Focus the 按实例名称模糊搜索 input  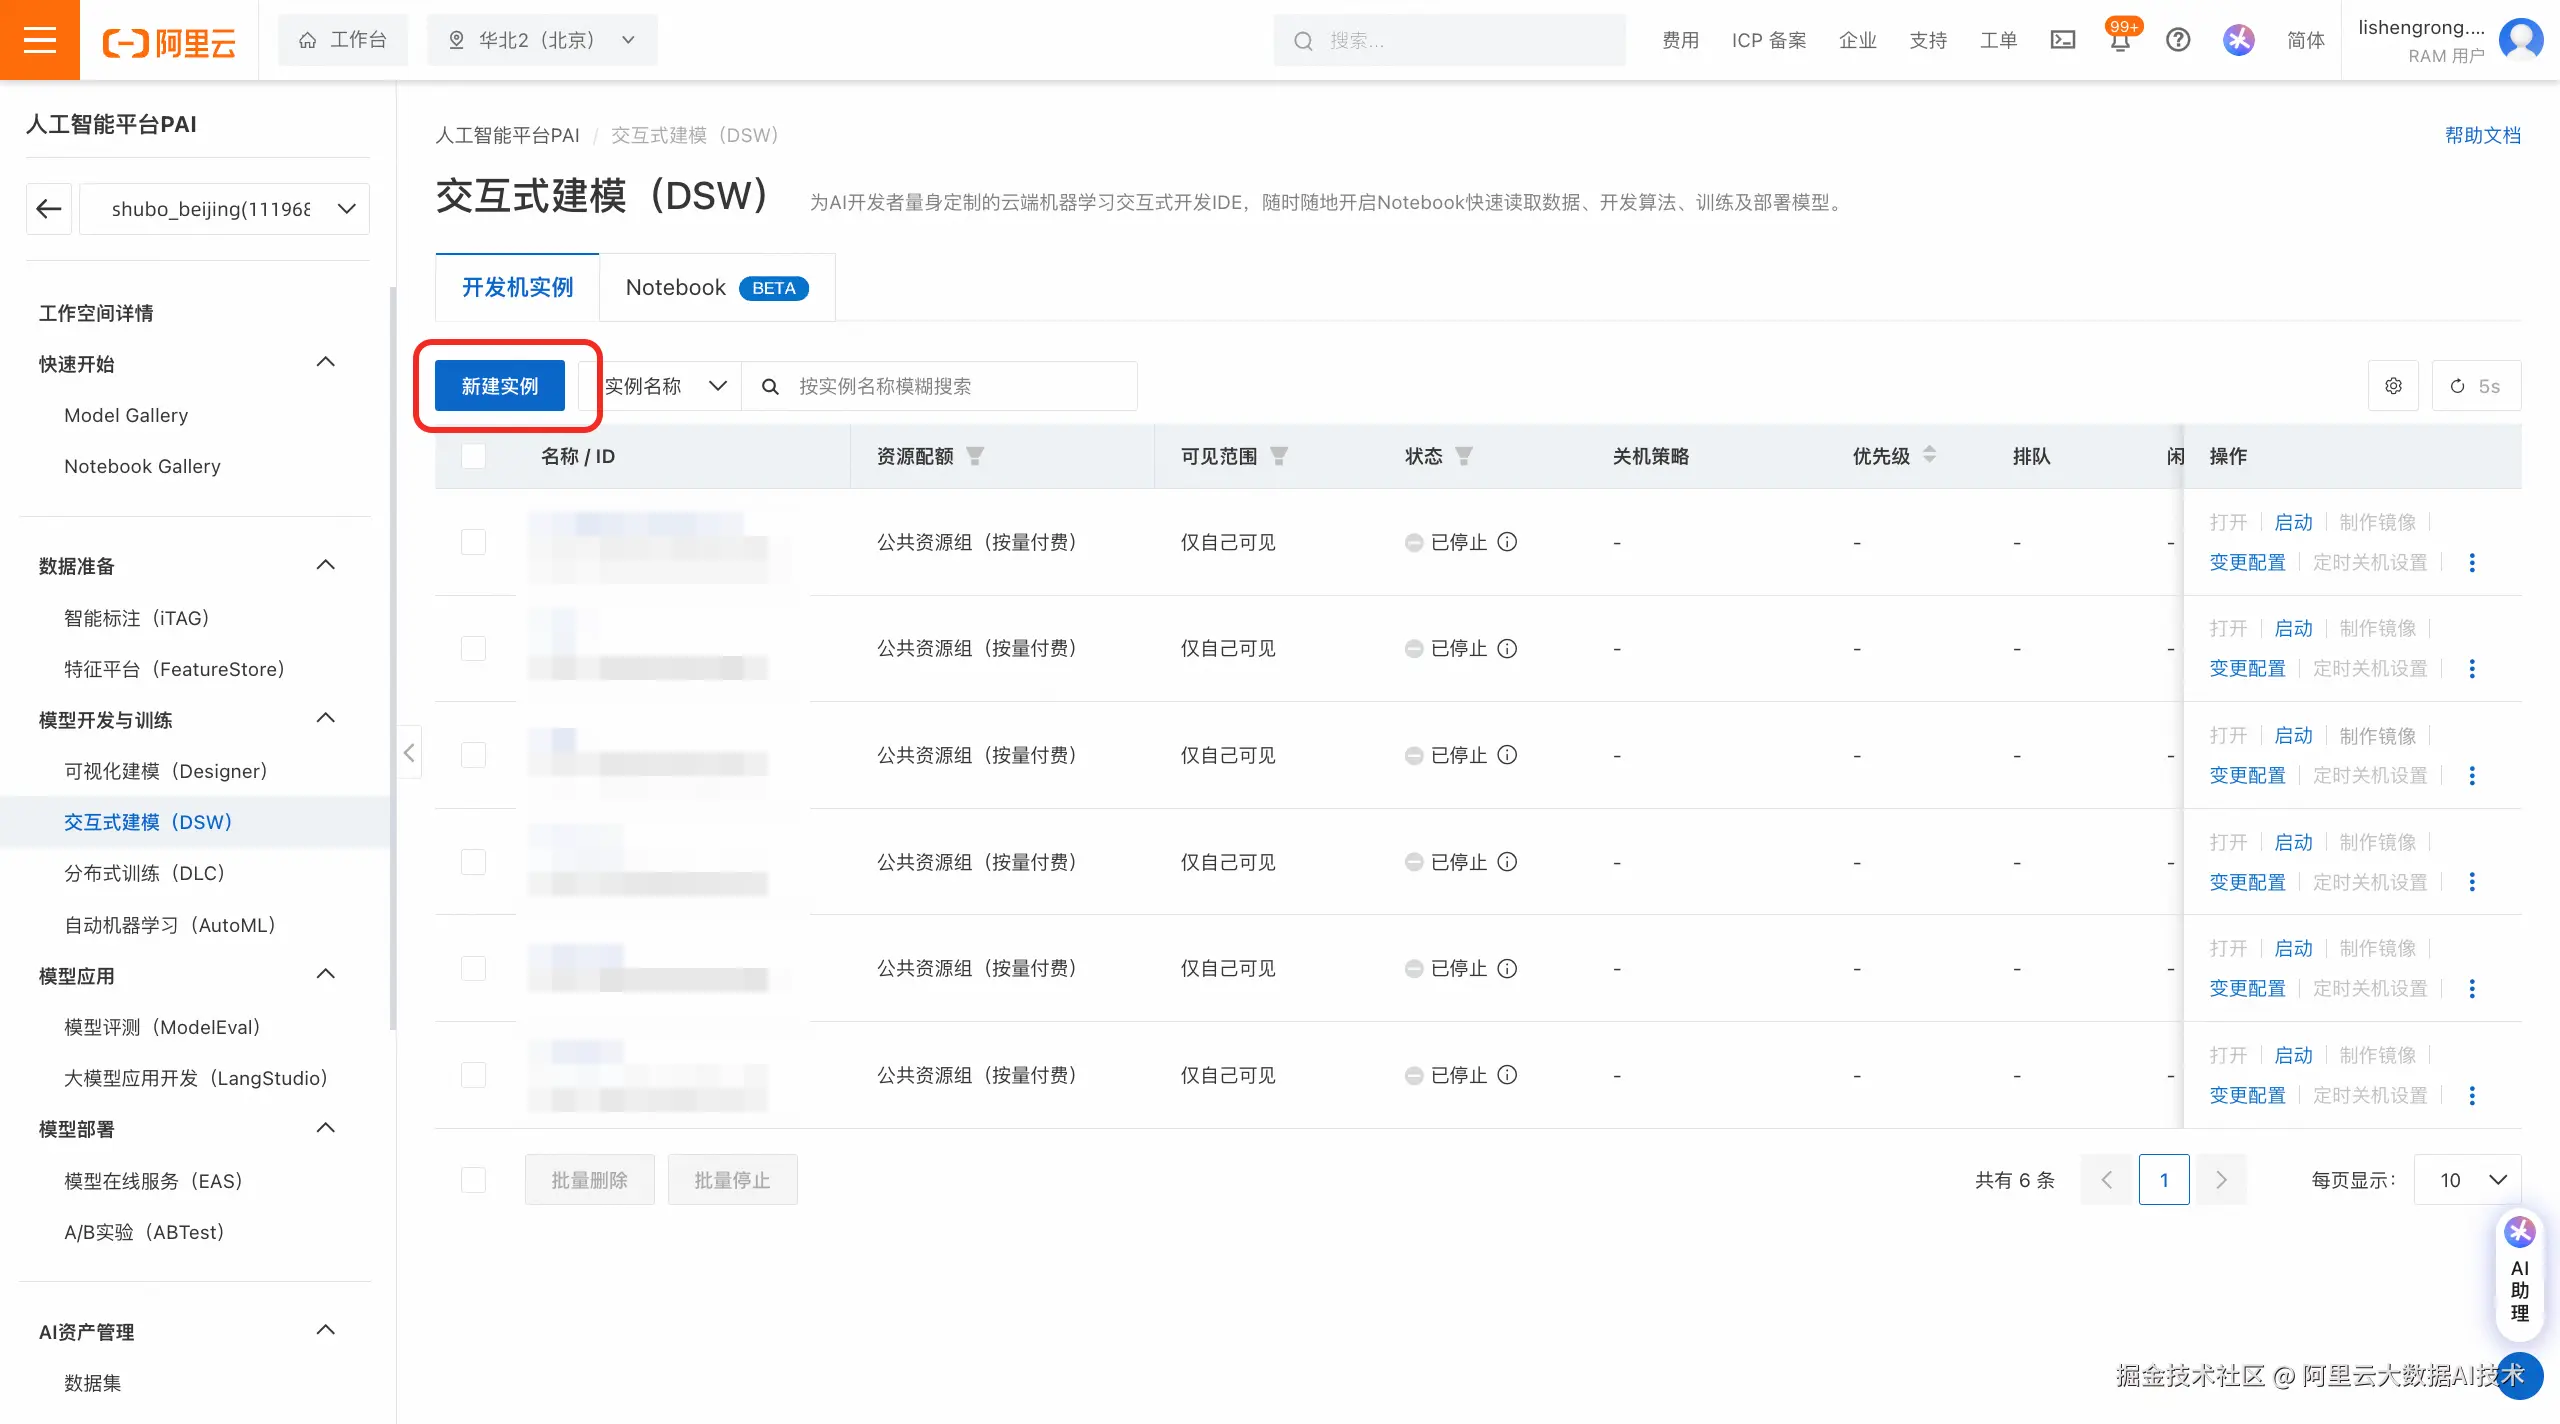click(x=940, y=386)
